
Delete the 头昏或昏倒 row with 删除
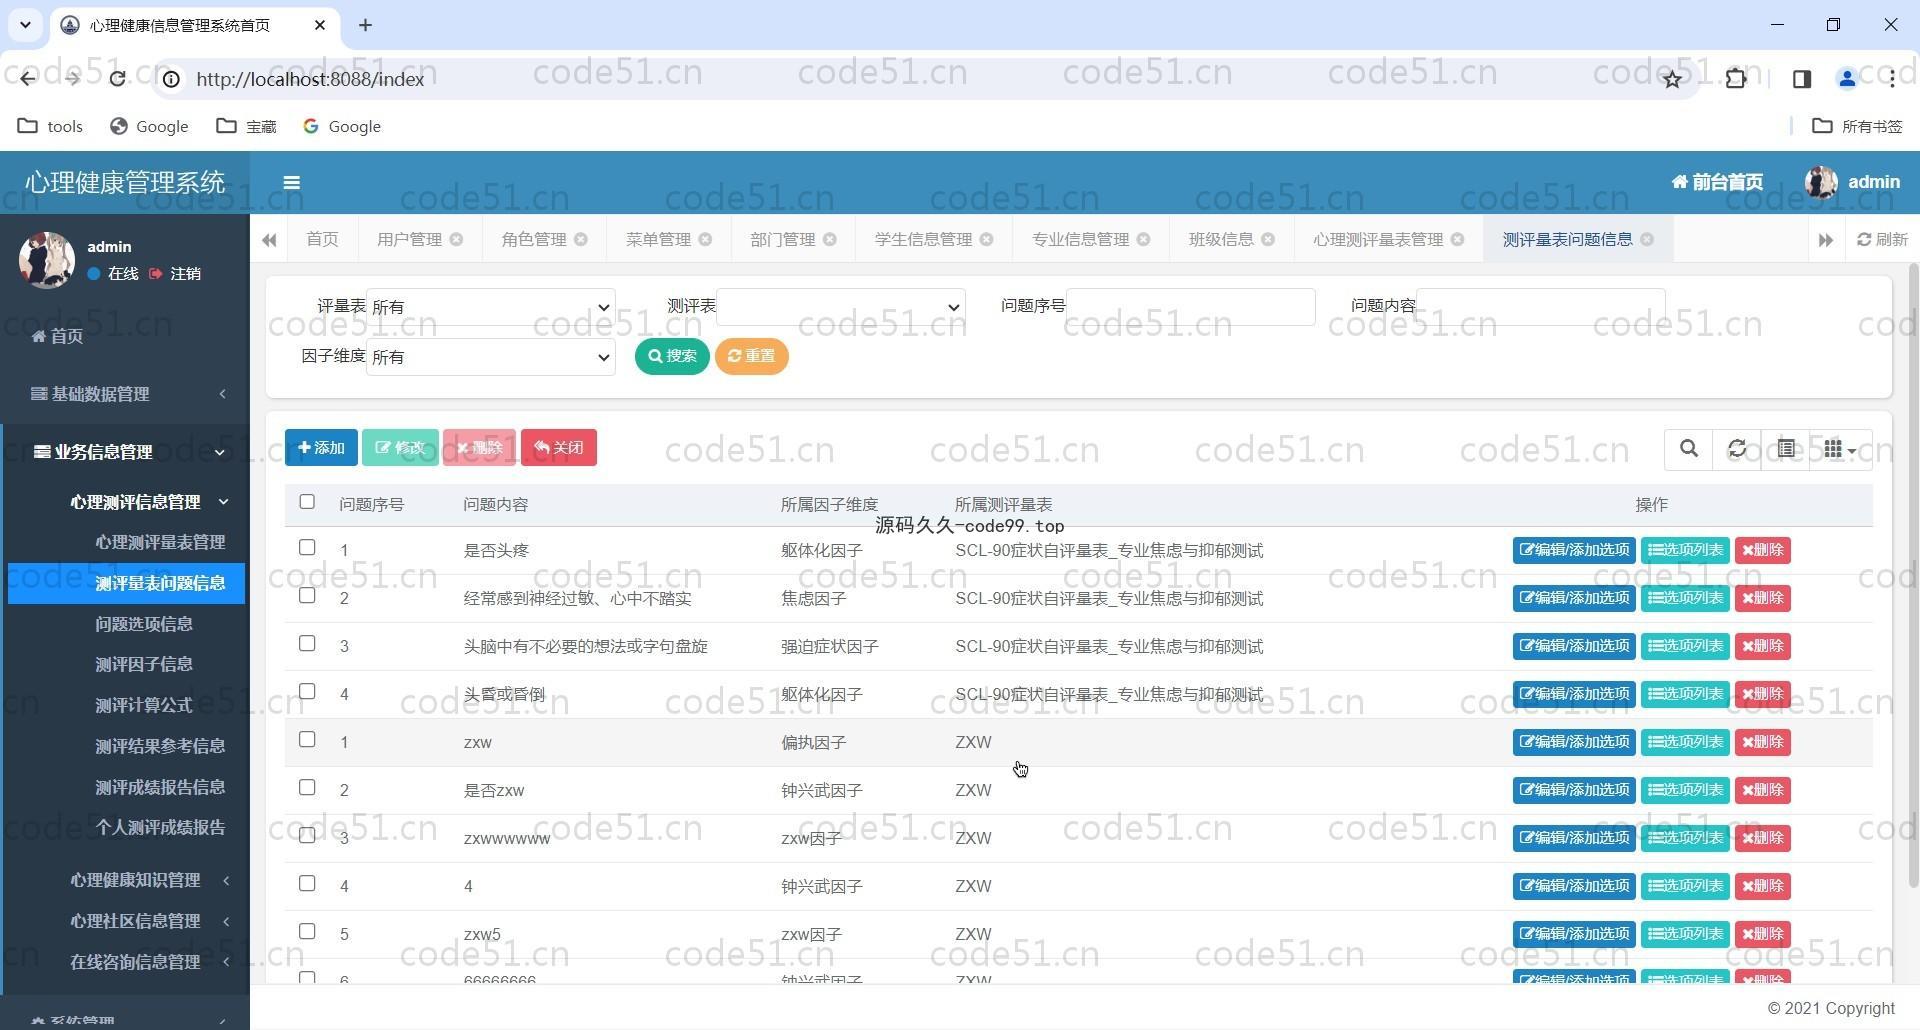(x=1762, y=694)
